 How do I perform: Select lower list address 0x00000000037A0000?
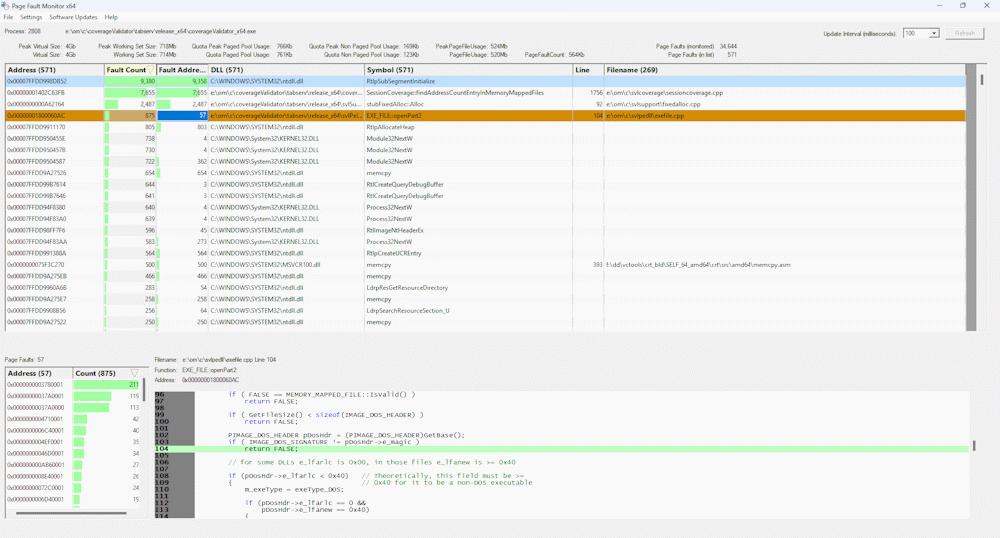click(x=35, y=407)
